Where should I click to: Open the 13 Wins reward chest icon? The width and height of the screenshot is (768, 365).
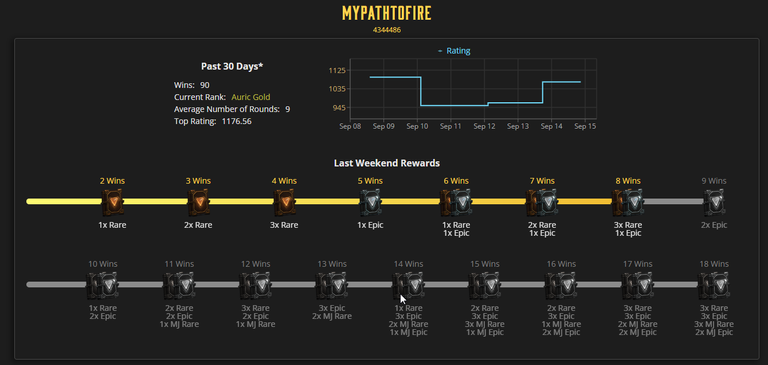click(332, 285)
